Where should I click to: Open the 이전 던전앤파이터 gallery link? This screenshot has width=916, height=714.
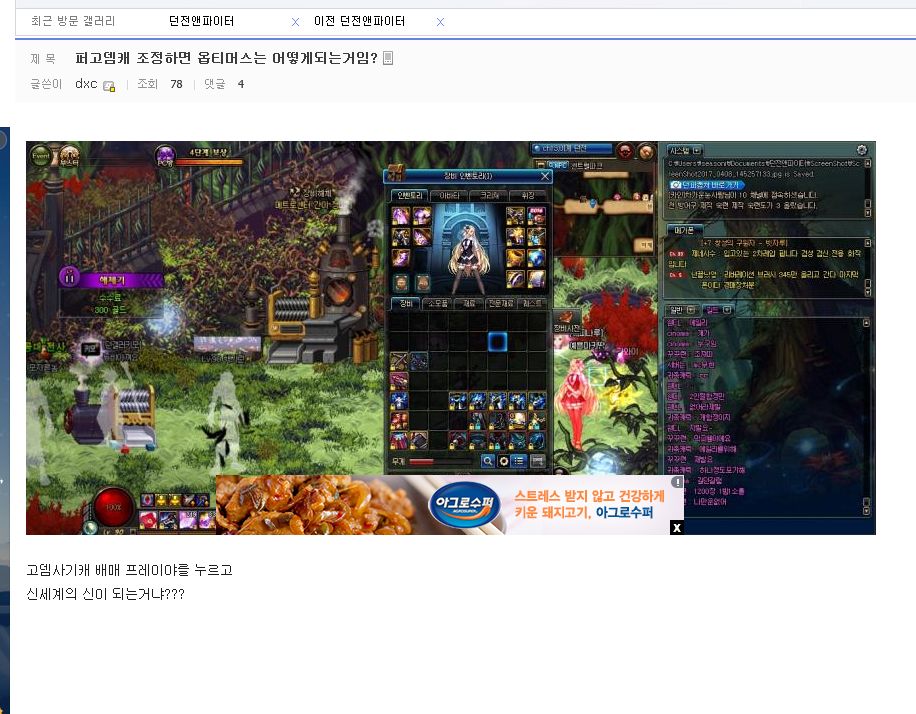point(359,22)
